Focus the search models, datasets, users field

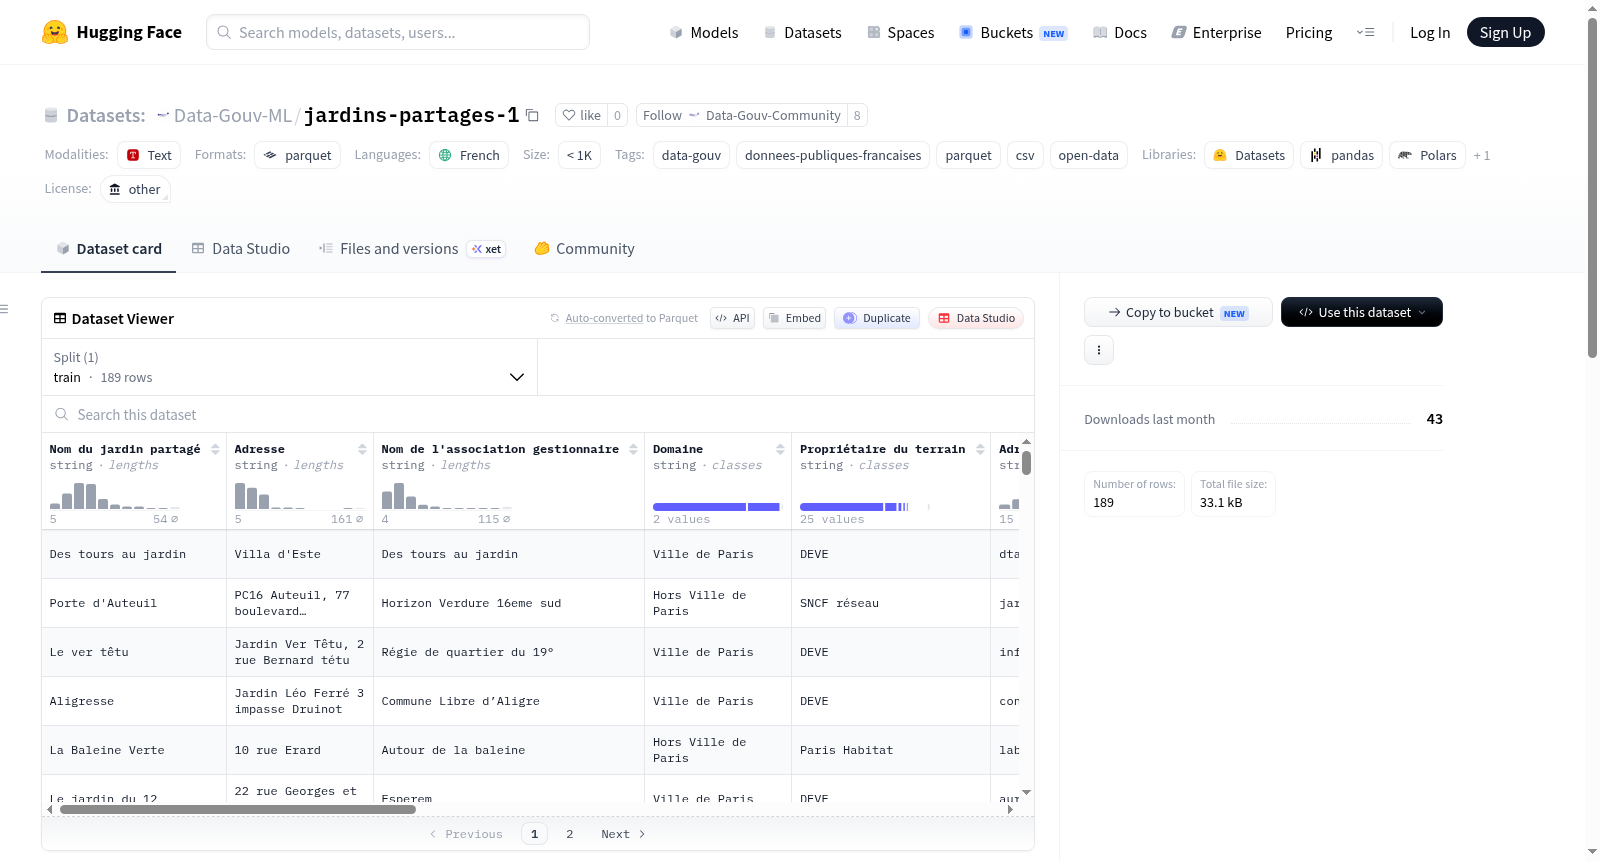click(x=398, y=32)
